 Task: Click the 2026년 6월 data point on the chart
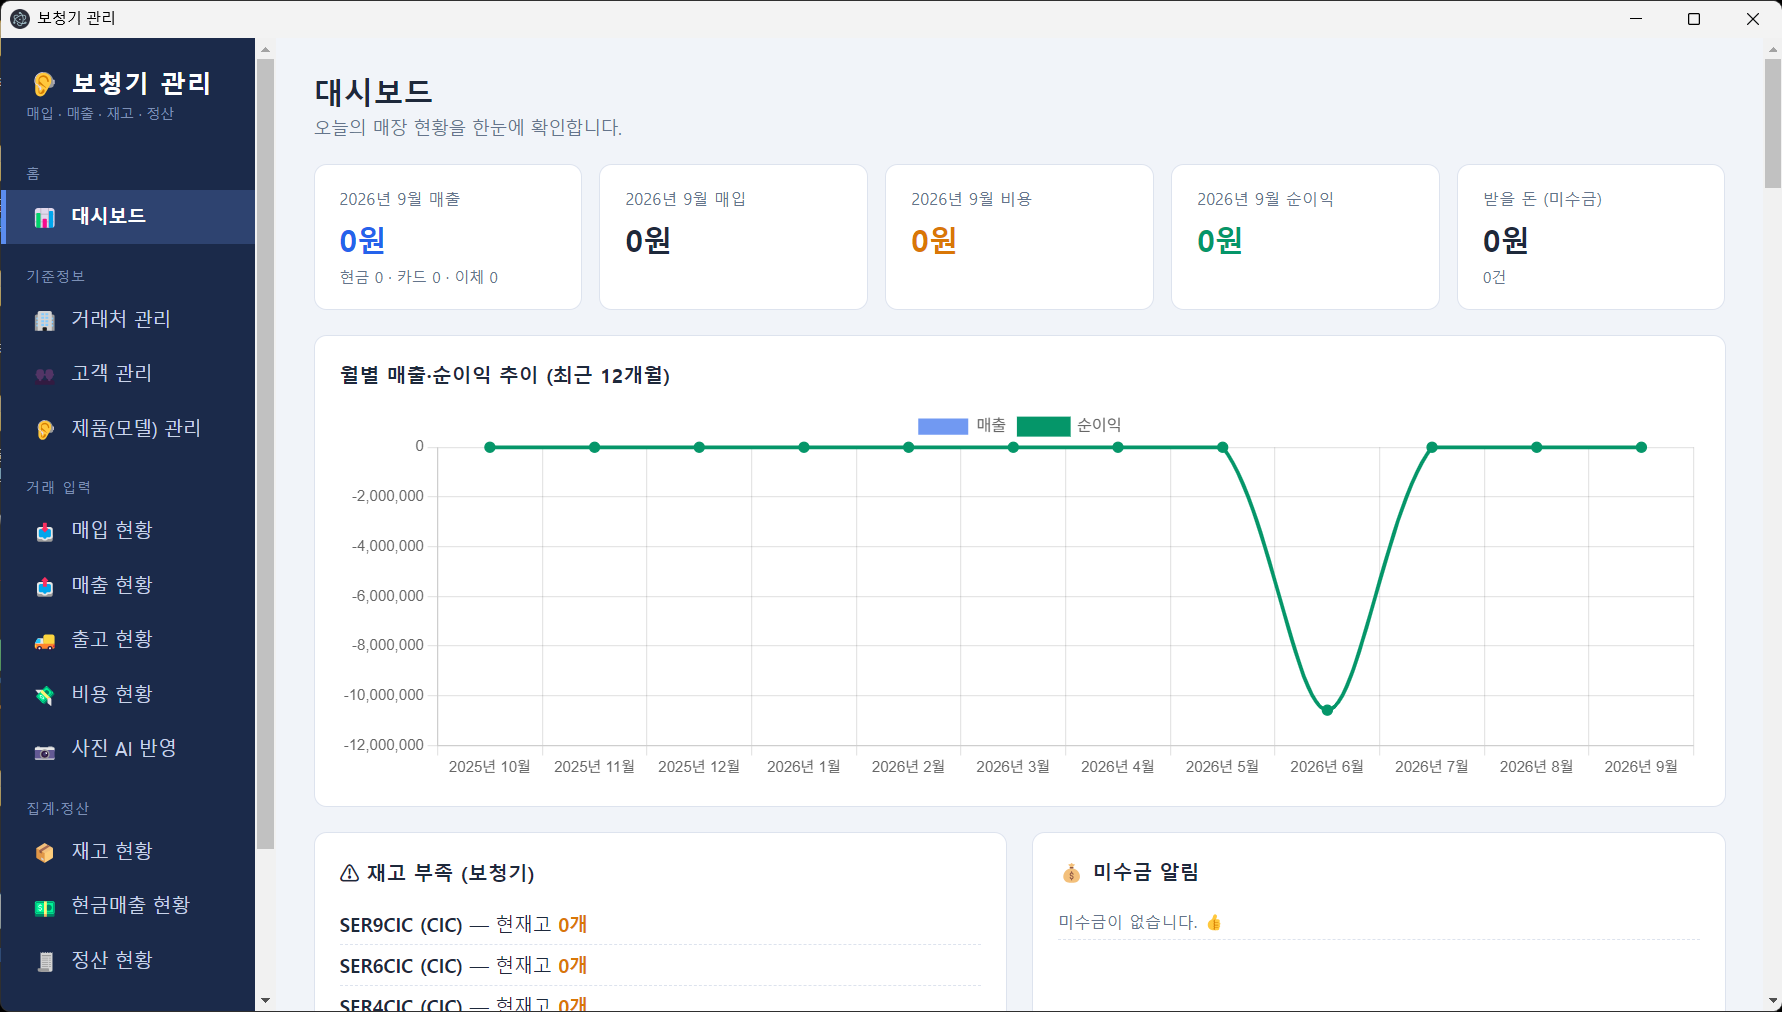click(1327, 710)
